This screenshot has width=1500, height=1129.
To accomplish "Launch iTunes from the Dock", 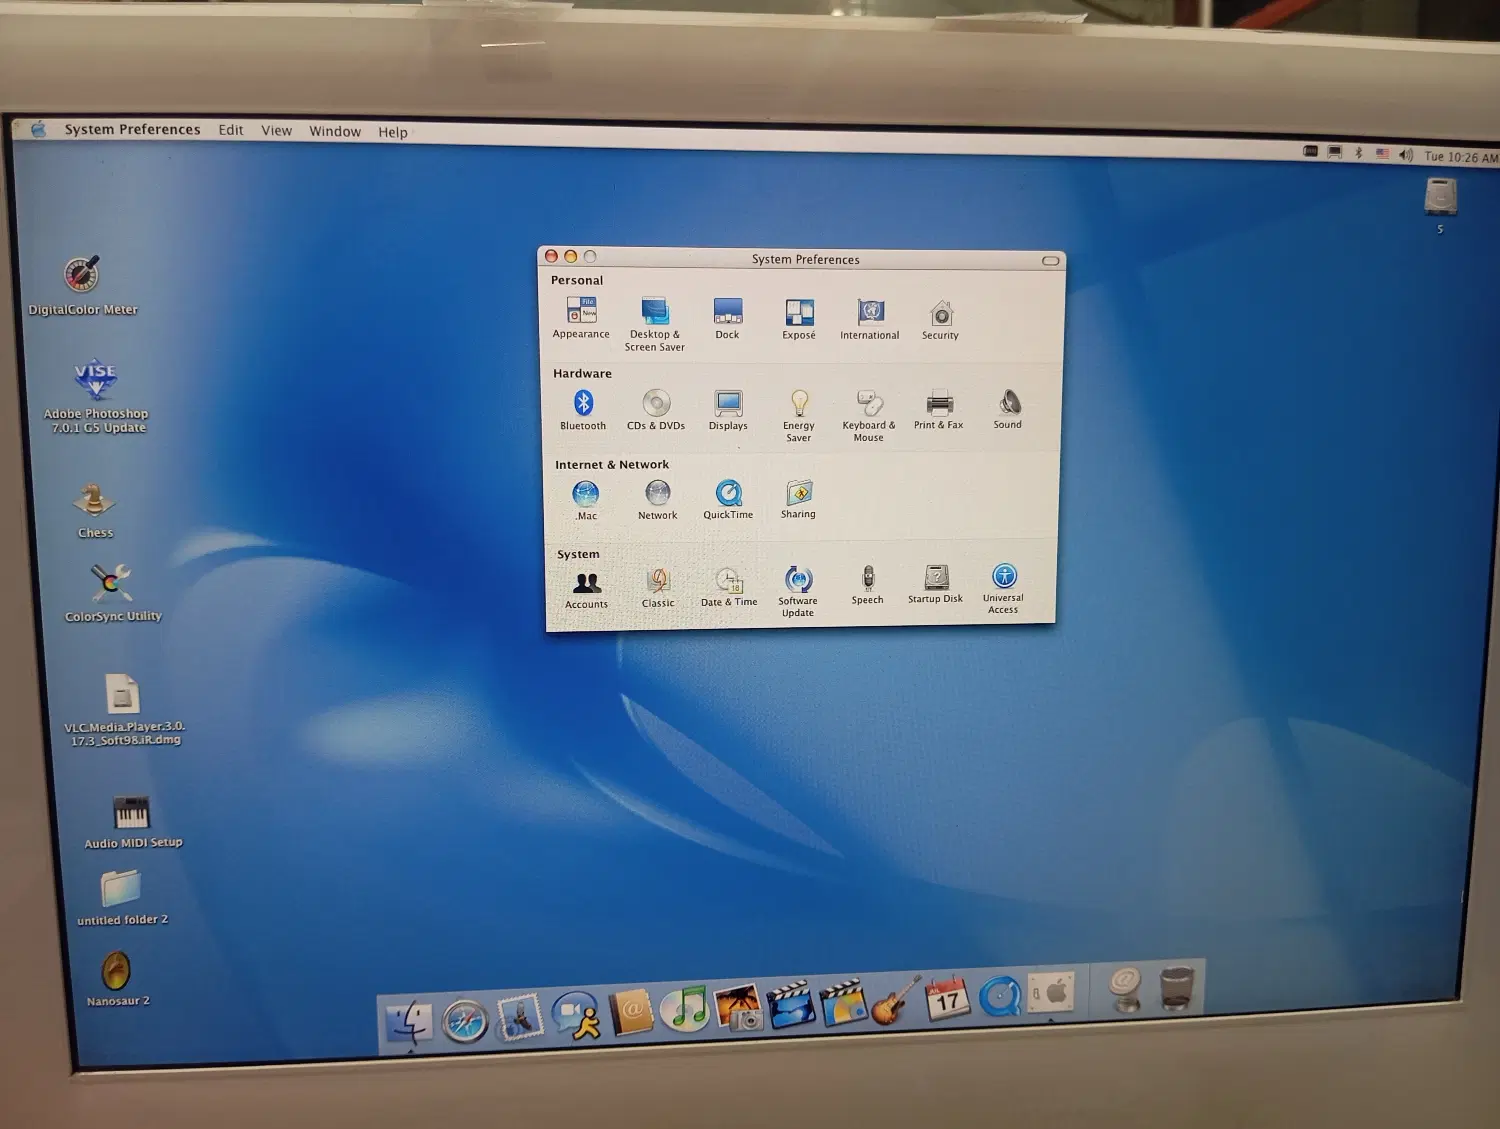I will 687,1008.
